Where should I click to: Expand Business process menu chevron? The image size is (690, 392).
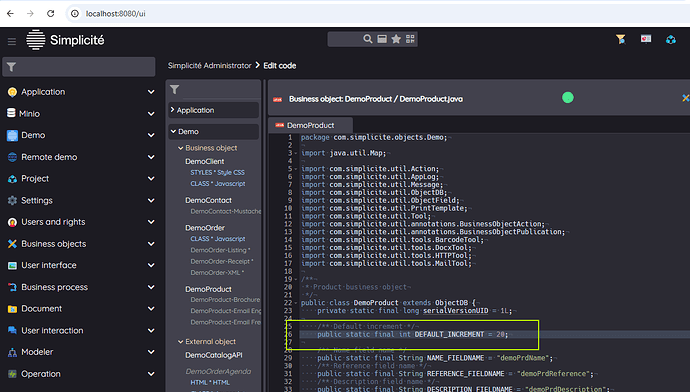[151, 287]
